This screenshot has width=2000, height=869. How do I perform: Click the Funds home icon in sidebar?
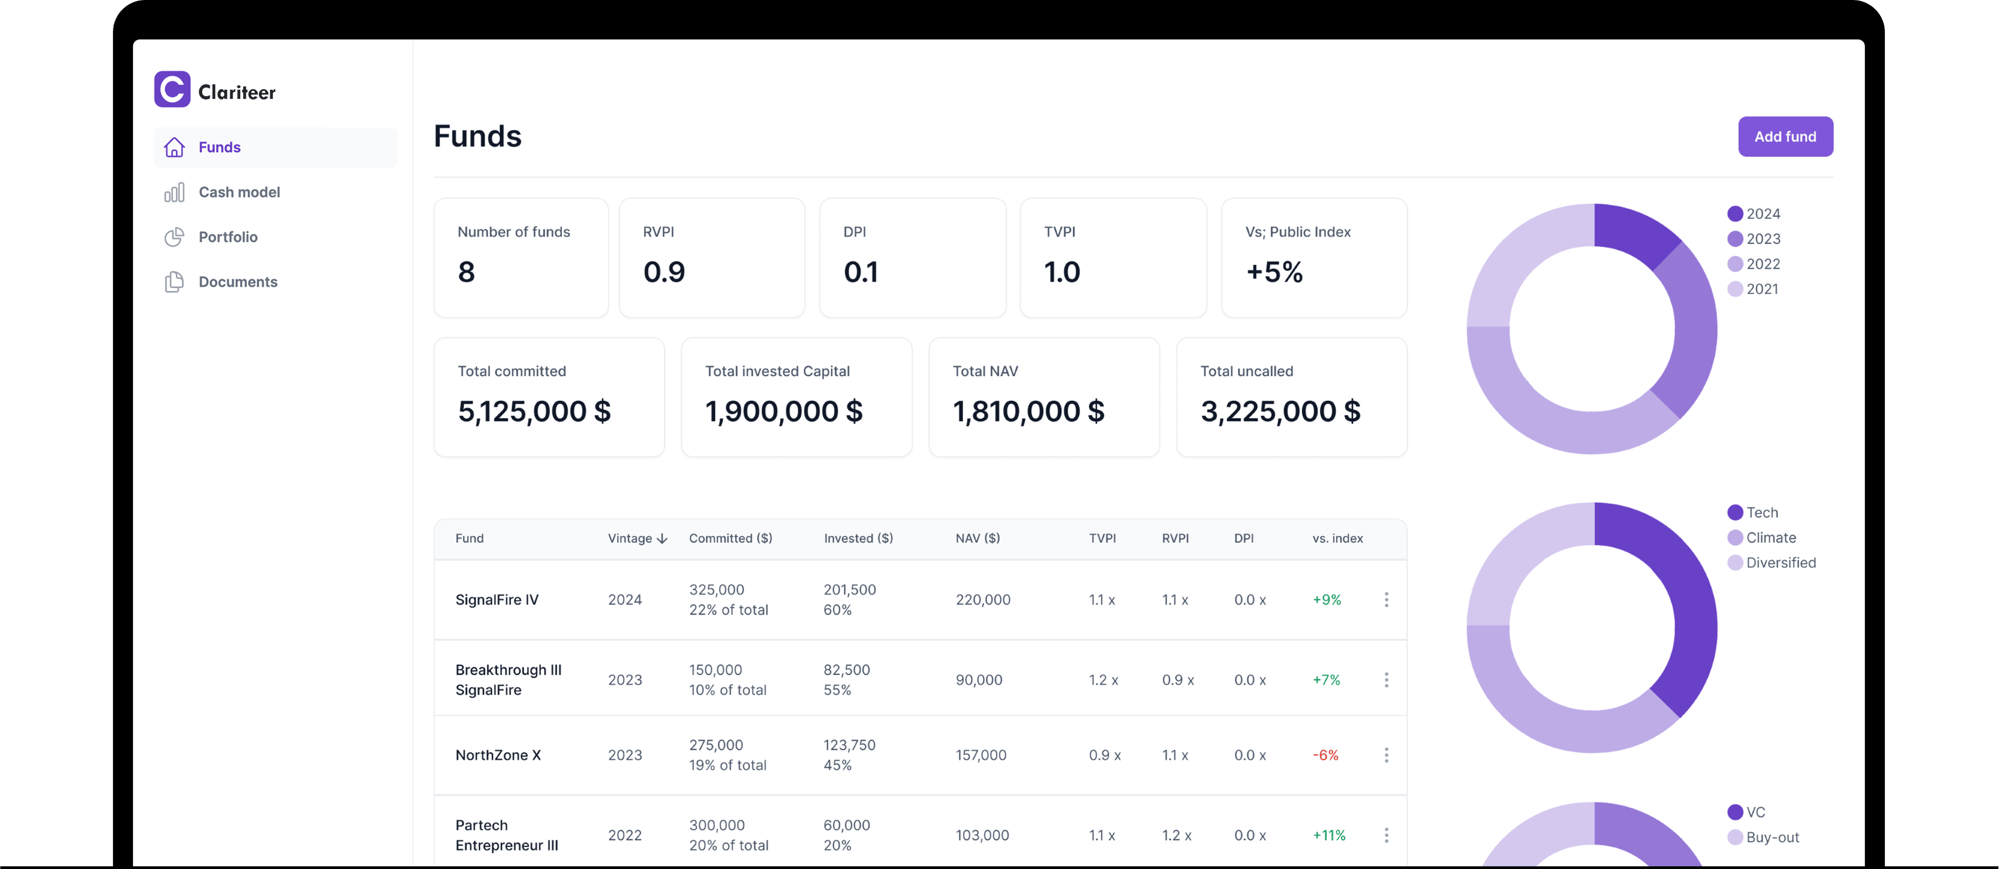point(174,148)
